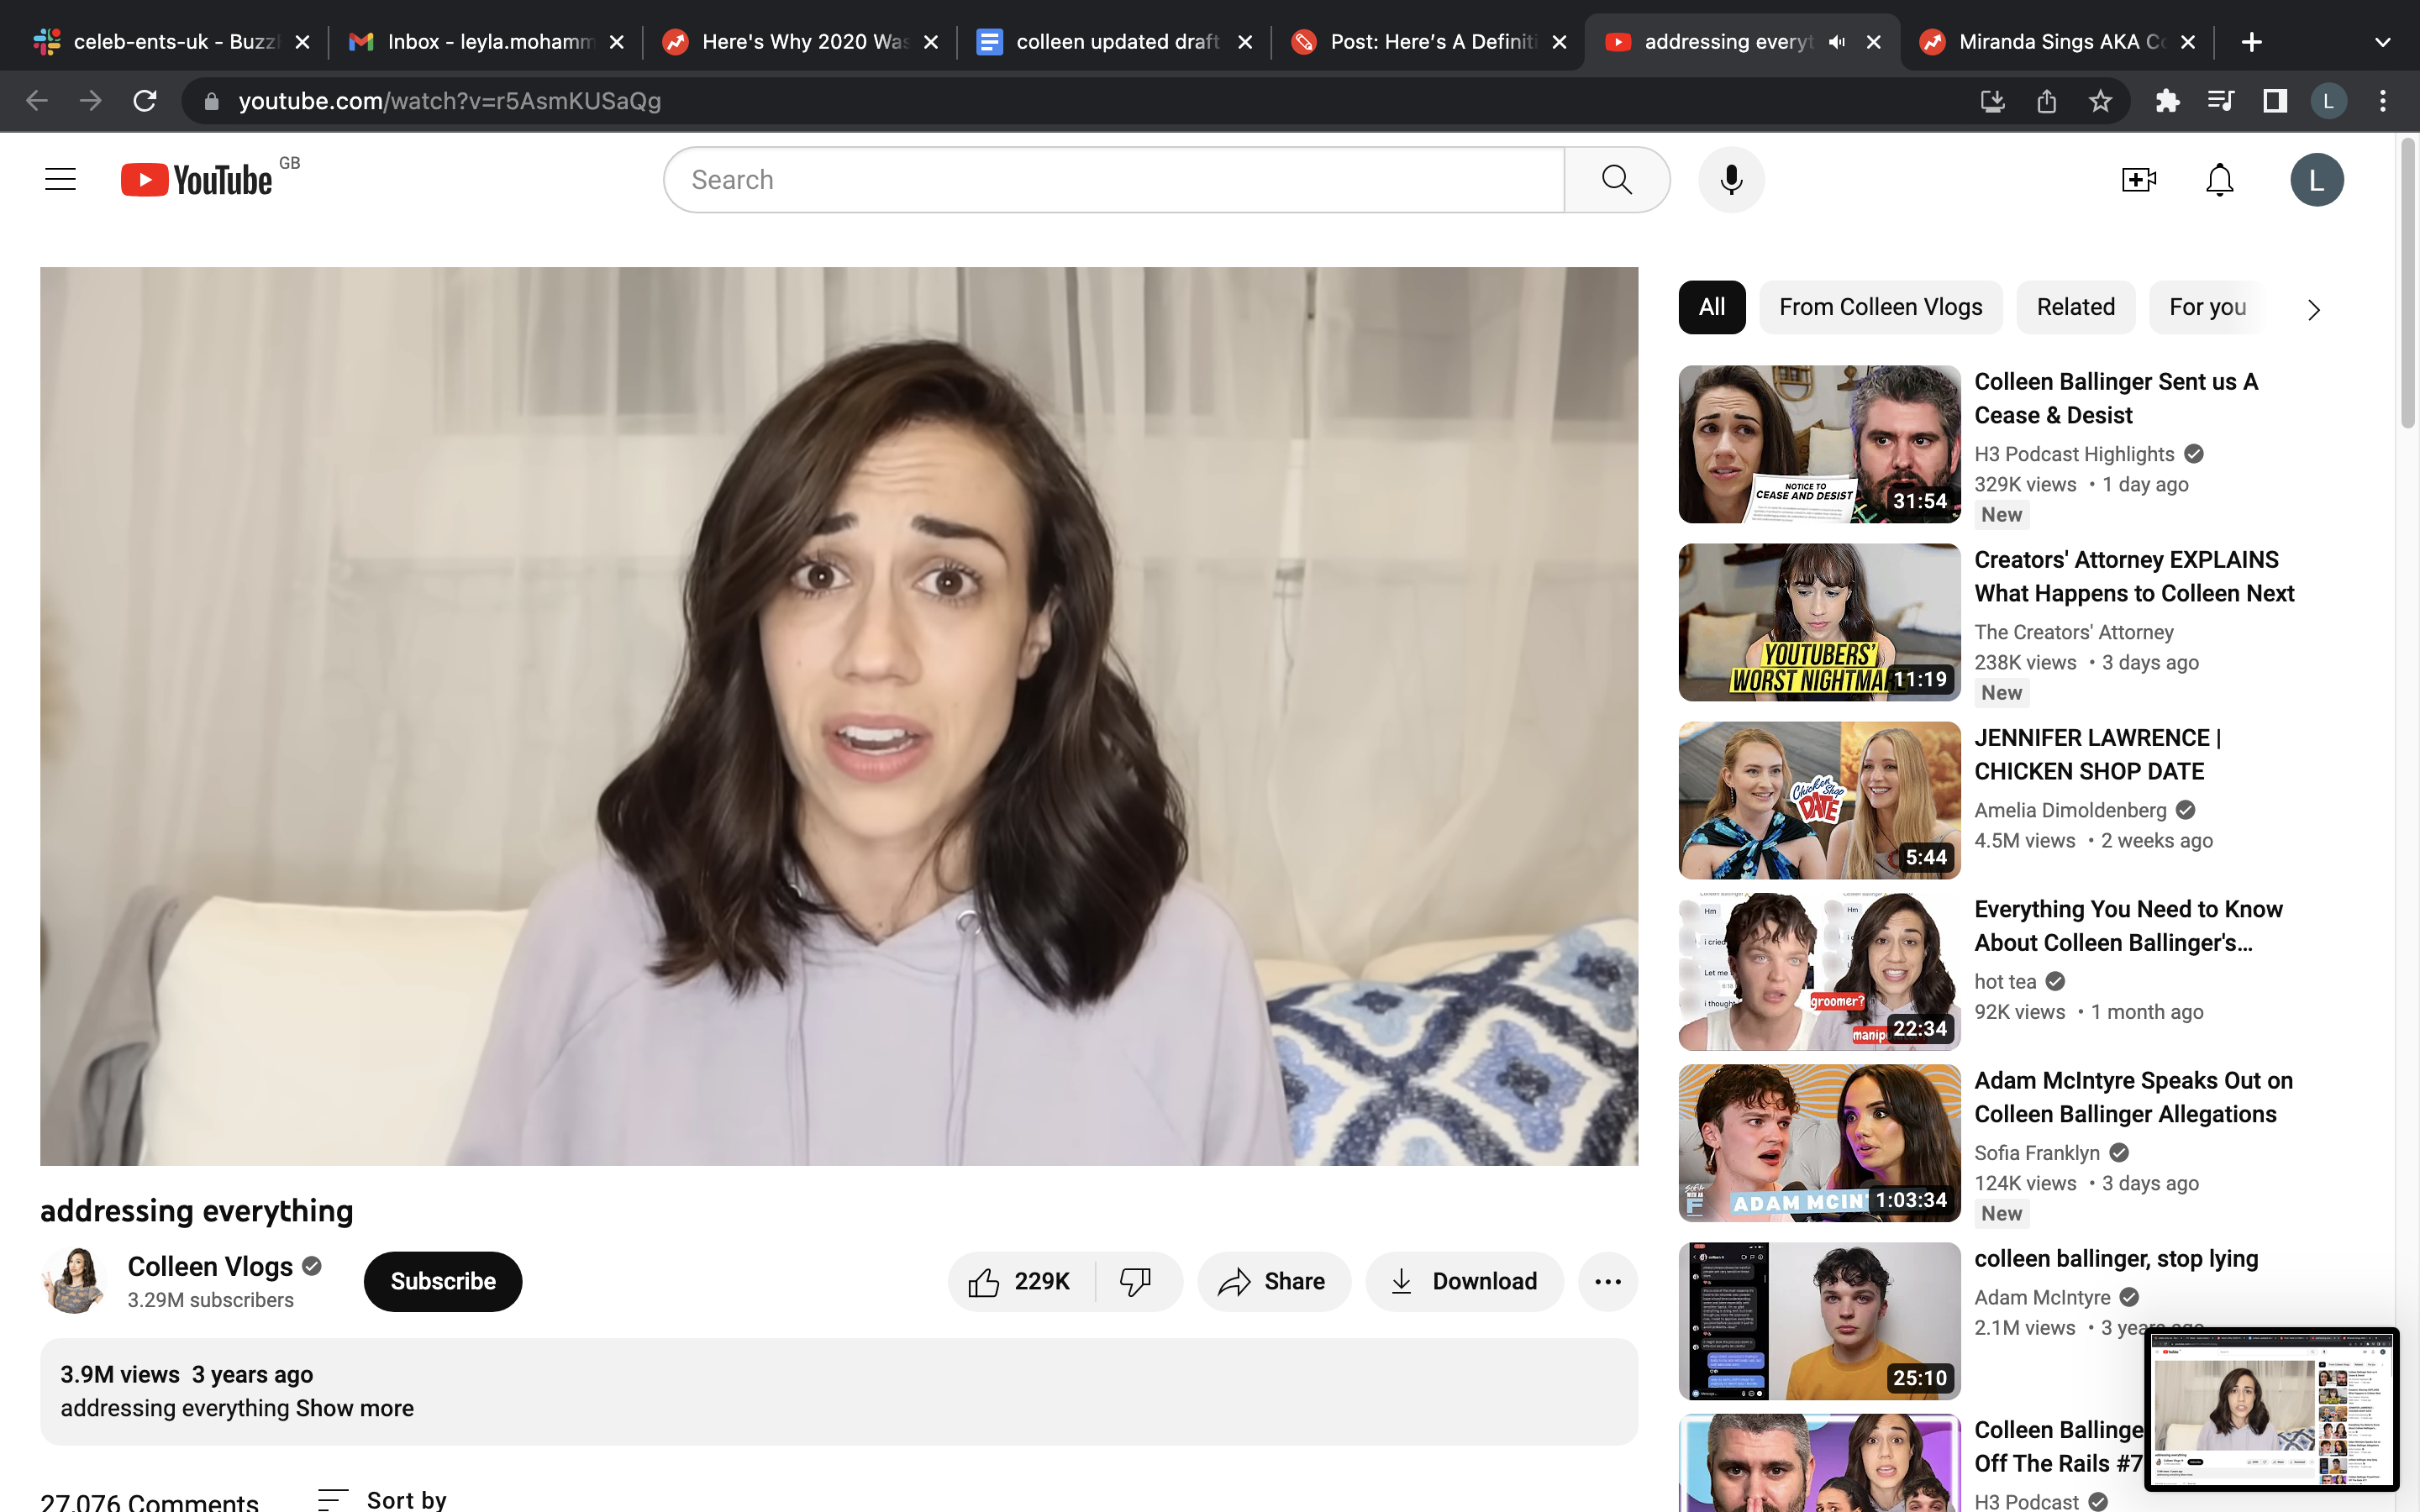Viewport: 2420px width, 1512px height.
Task: Click inside the YouTube search field
Action: pos(1113,180)
